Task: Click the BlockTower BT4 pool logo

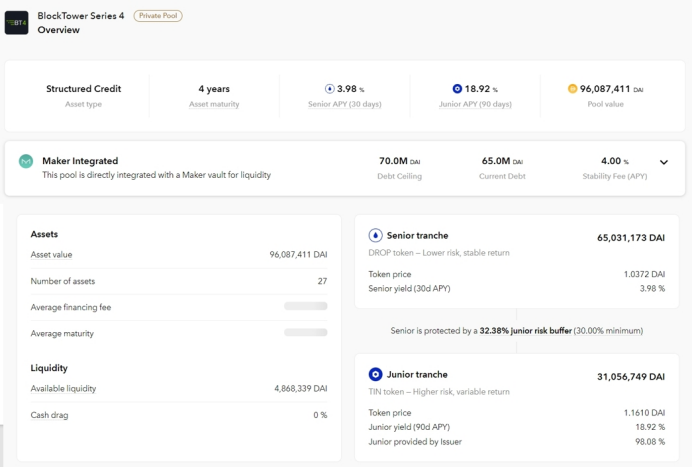Action: pos(17,22)
